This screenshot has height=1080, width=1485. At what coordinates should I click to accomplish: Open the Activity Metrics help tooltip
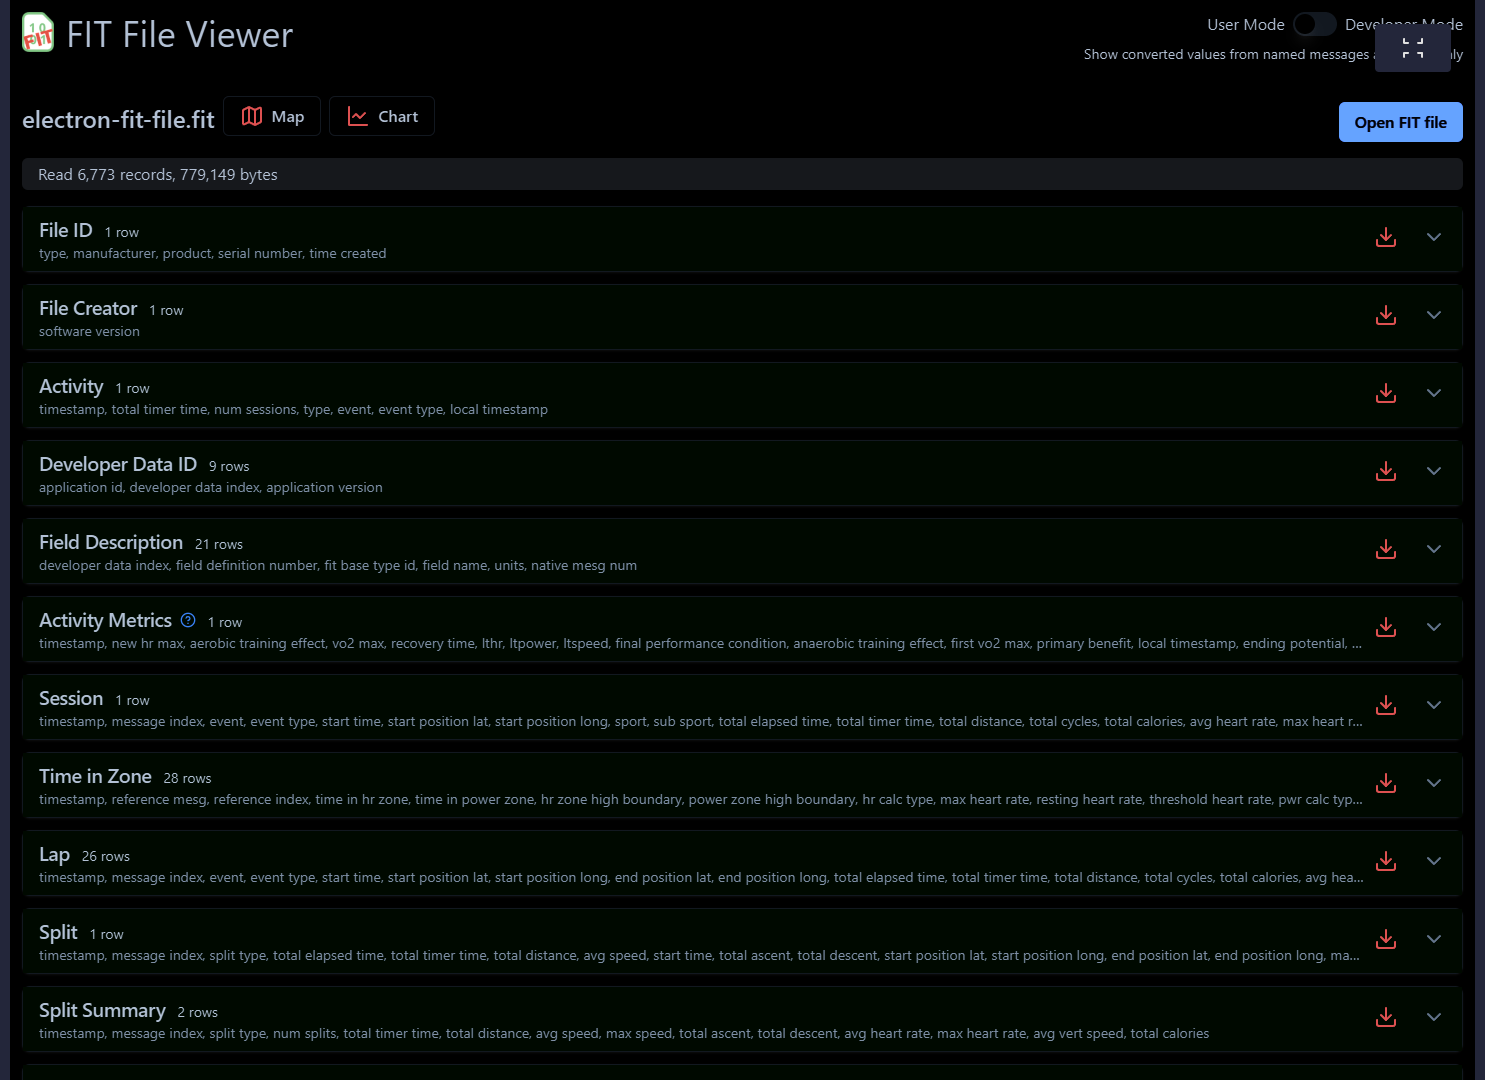[x=187, y=619]
